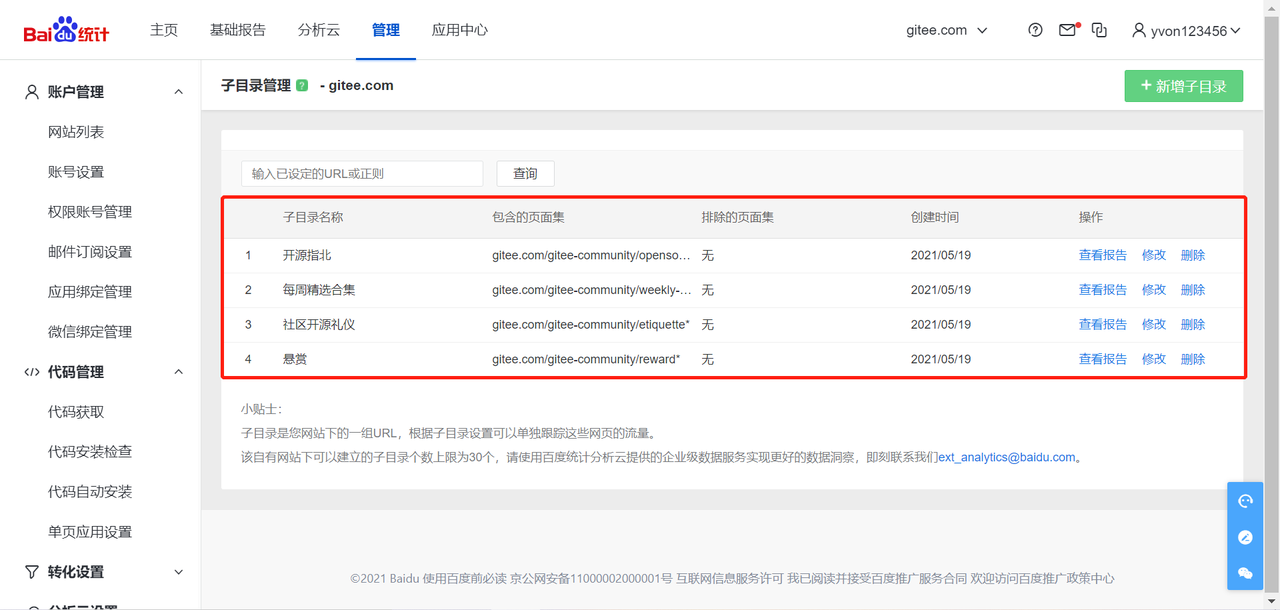Viewport: 1280px width, 610px height.
Task: Click the 包含的页面集 column header
Action: pos(528,217)
